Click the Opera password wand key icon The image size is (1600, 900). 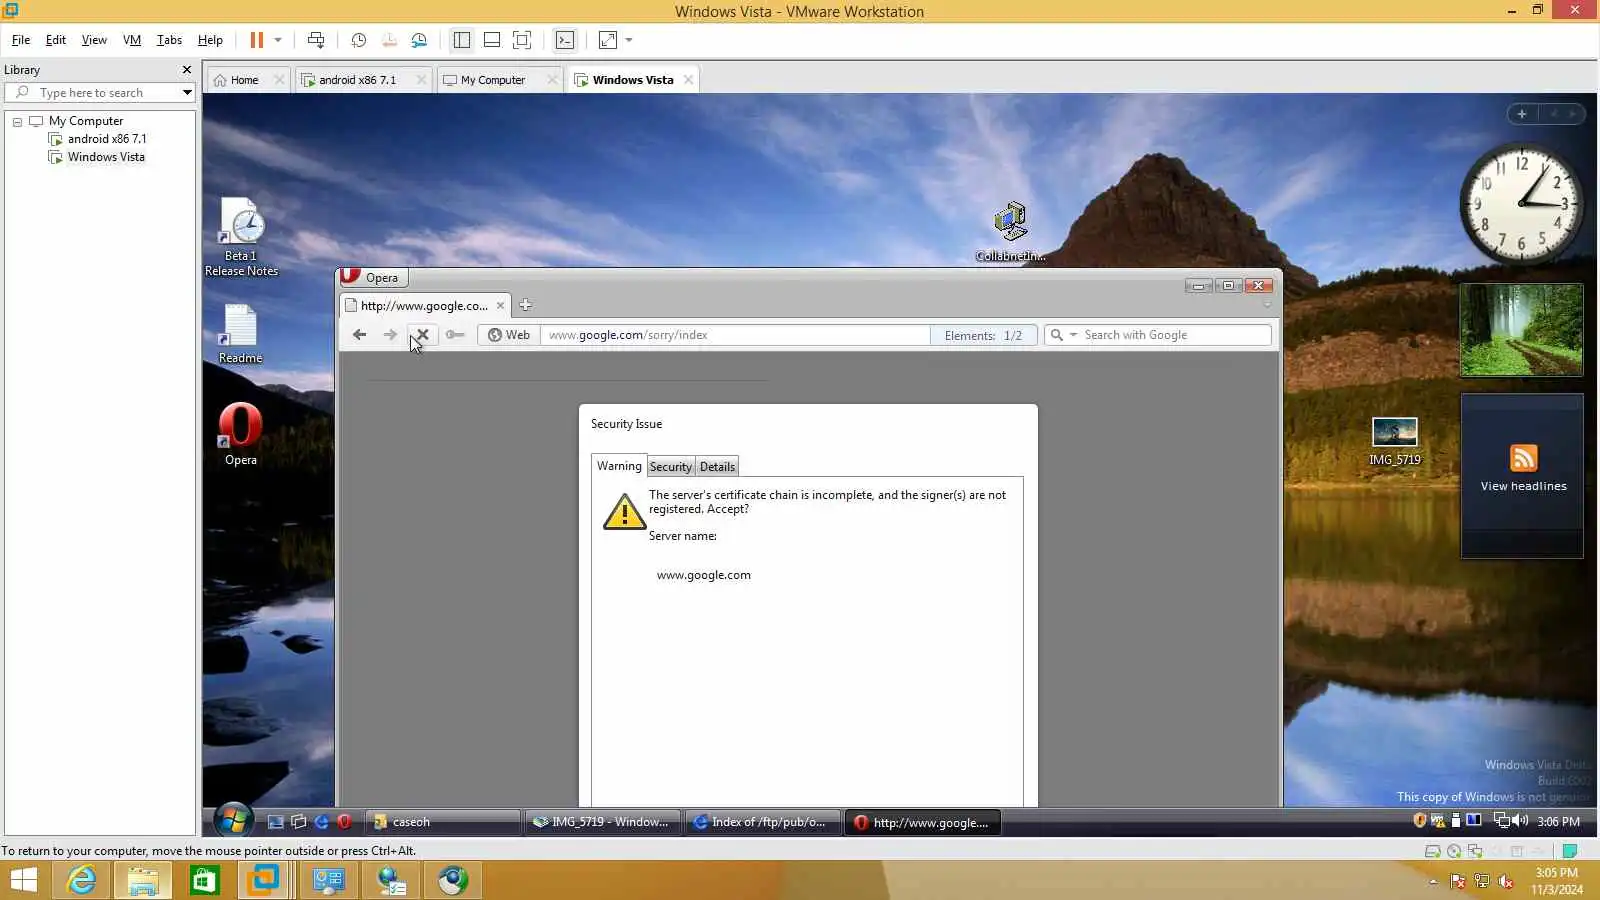click(455, 335)
